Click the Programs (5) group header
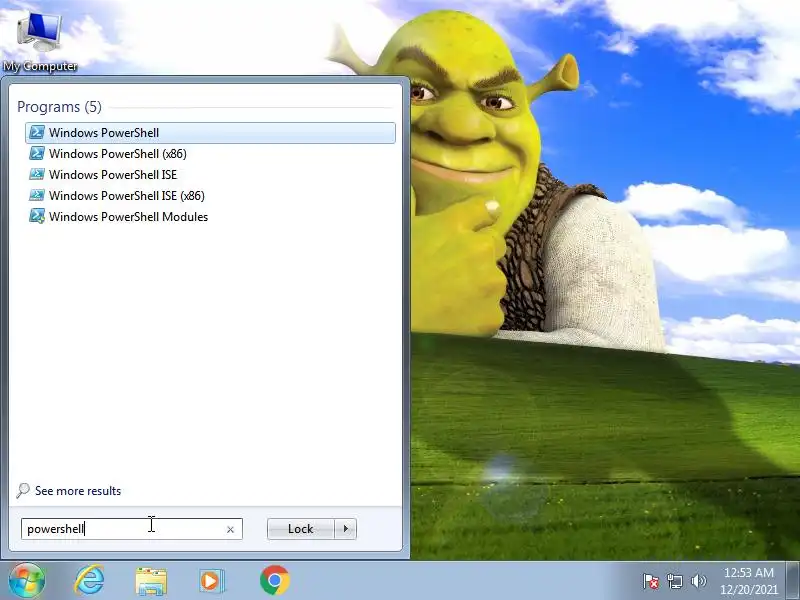Screen dimensions: 800x600 [59, 107]
